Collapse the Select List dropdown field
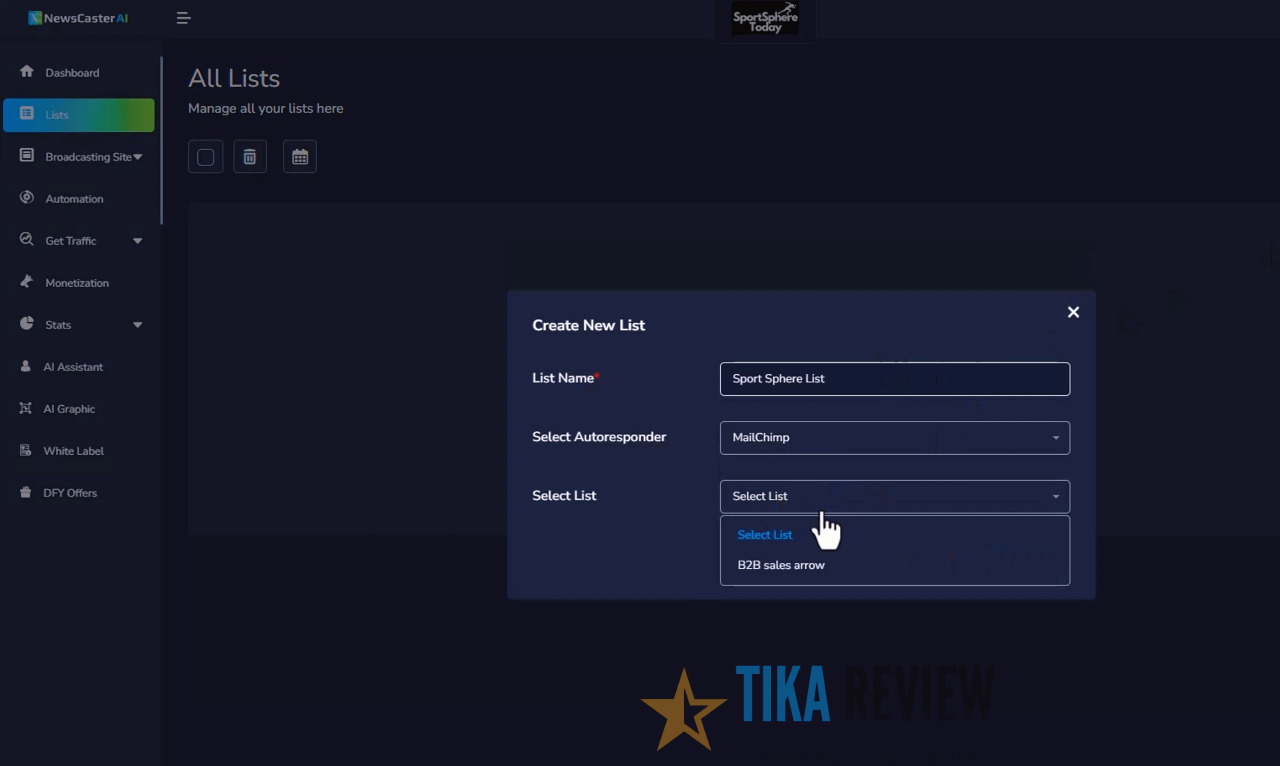 895,496
